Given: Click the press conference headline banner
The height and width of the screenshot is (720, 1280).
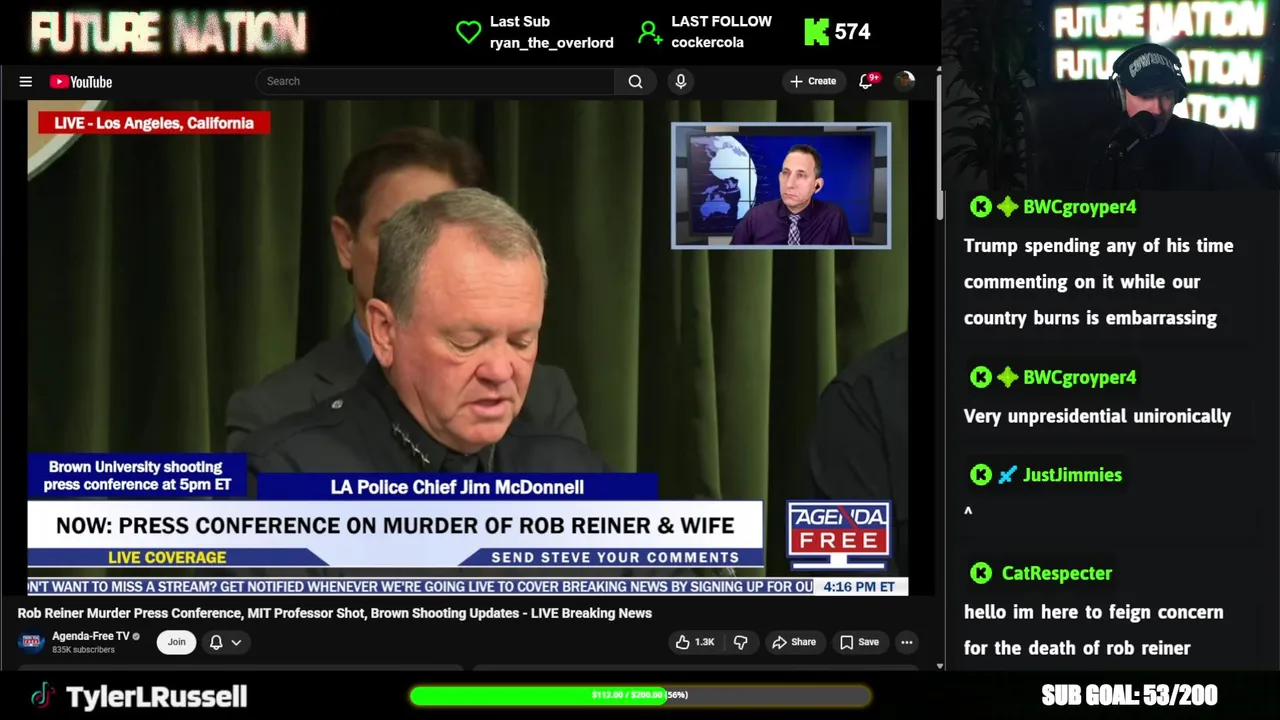Looking at the screenshot, I should (x=395, y=525).
